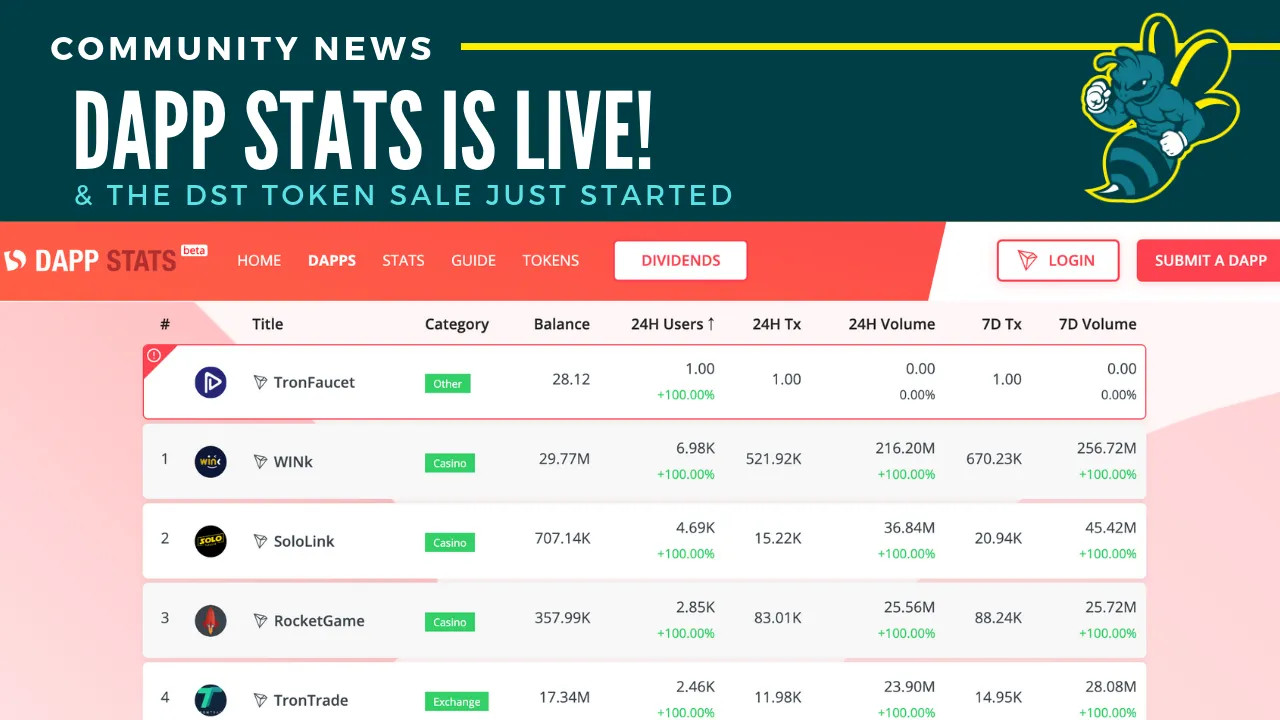This screenshot has height=720, width=1280.
Task: Click the Casino tag on the RocketGame row
Action: [450, 622]
